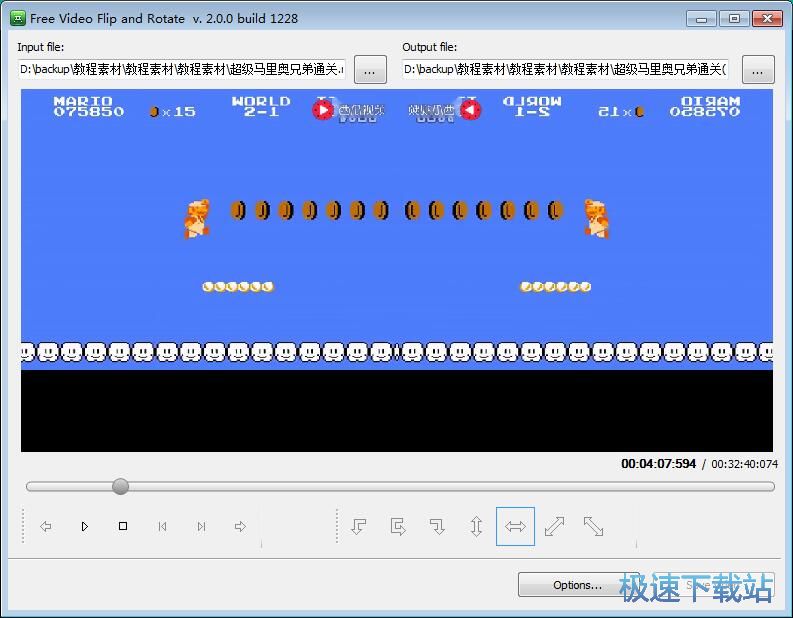The height and width of the screenshot is (618, 793).
Task: Stop video playback
Action: [123, 526]
